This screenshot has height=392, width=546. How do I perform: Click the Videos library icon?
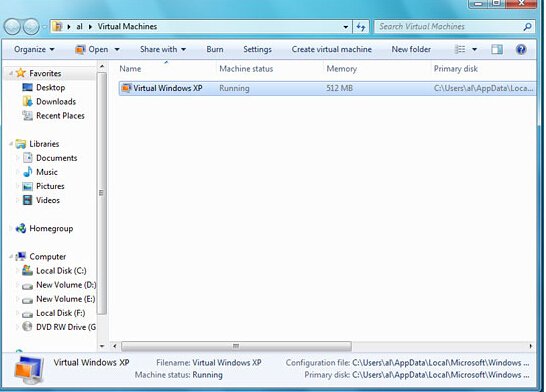pos(27,200)
